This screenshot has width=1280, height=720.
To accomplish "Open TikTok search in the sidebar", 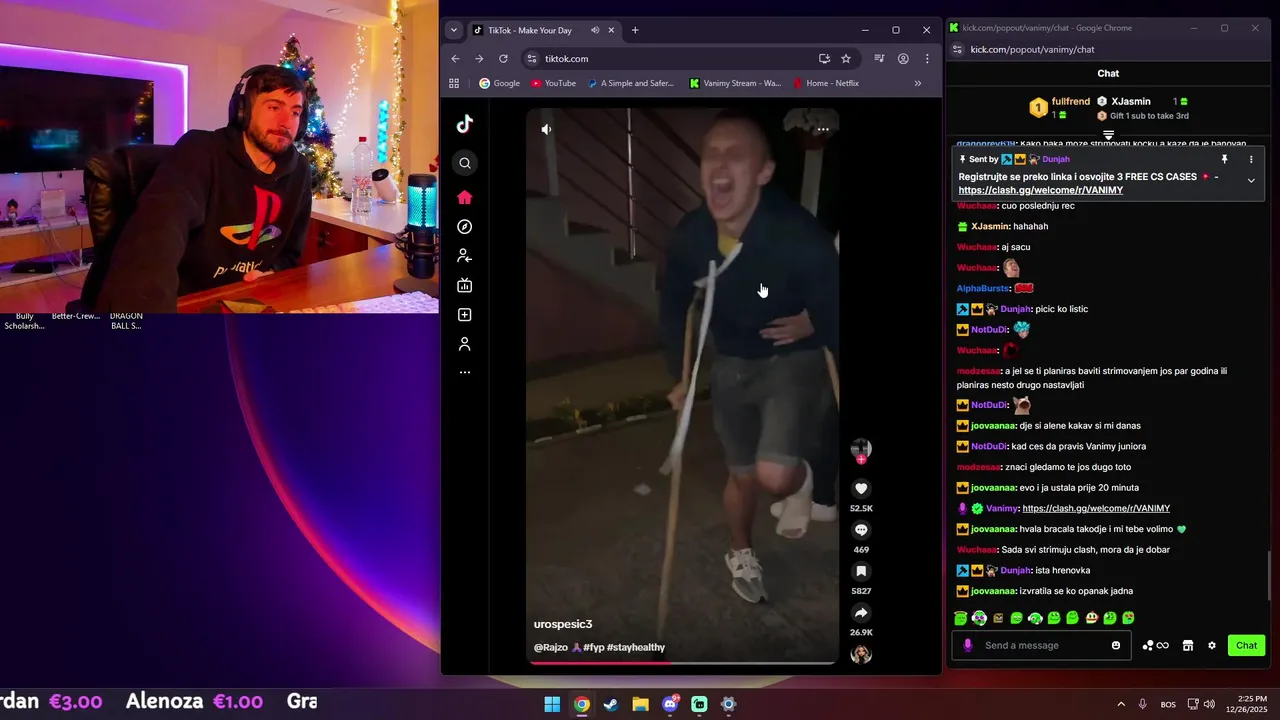I will pyautogui.click(x=465, y=163).
